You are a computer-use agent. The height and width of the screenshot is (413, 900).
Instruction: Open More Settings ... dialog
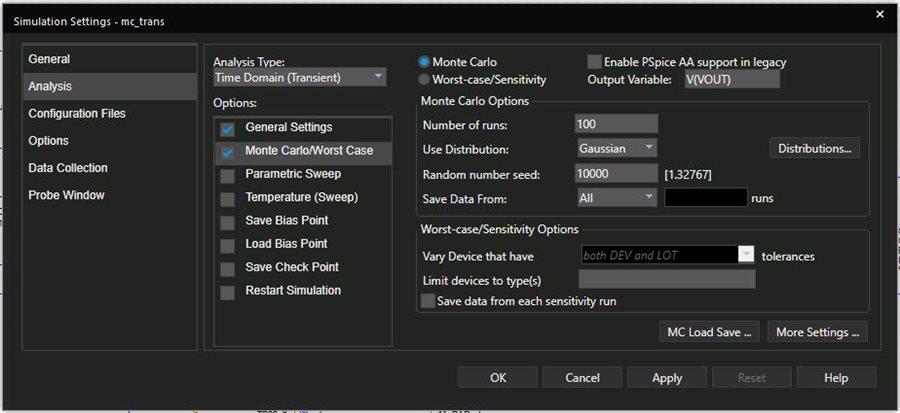(x=817, y=332)
